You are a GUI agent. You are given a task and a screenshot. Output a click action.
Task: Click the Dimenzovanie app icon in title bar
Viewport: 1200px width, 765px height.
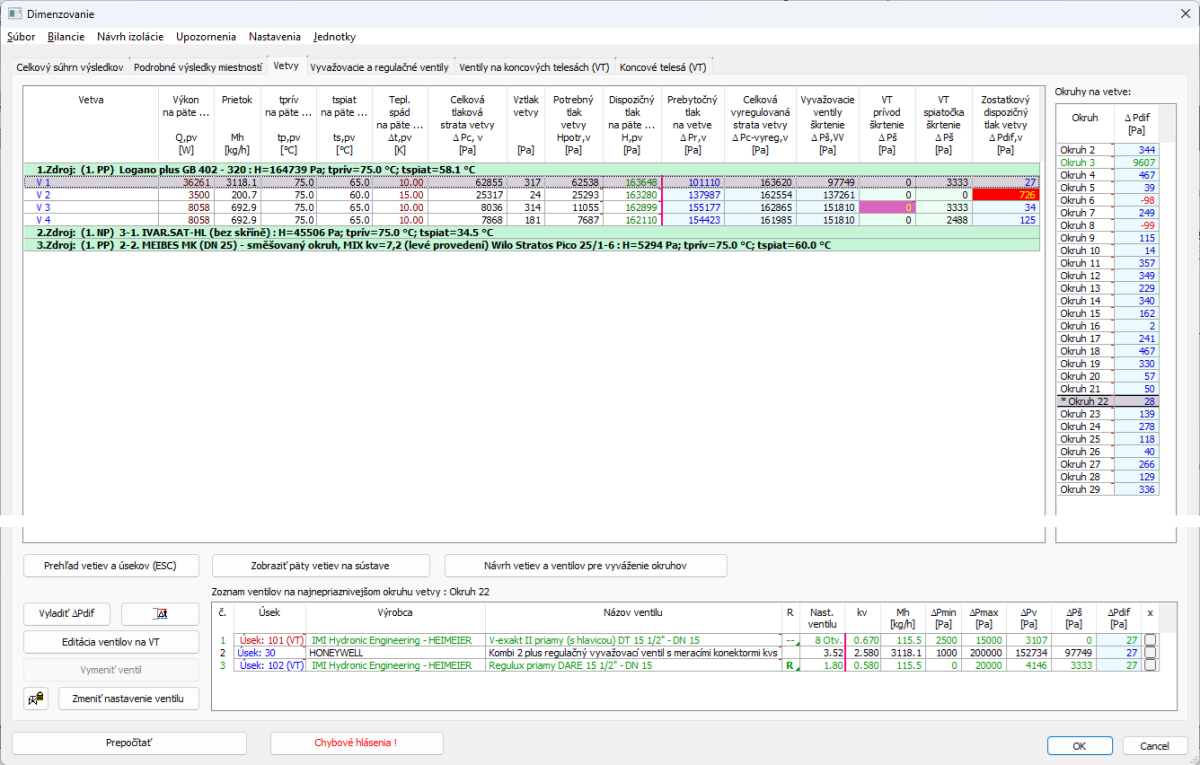(14, 13)
